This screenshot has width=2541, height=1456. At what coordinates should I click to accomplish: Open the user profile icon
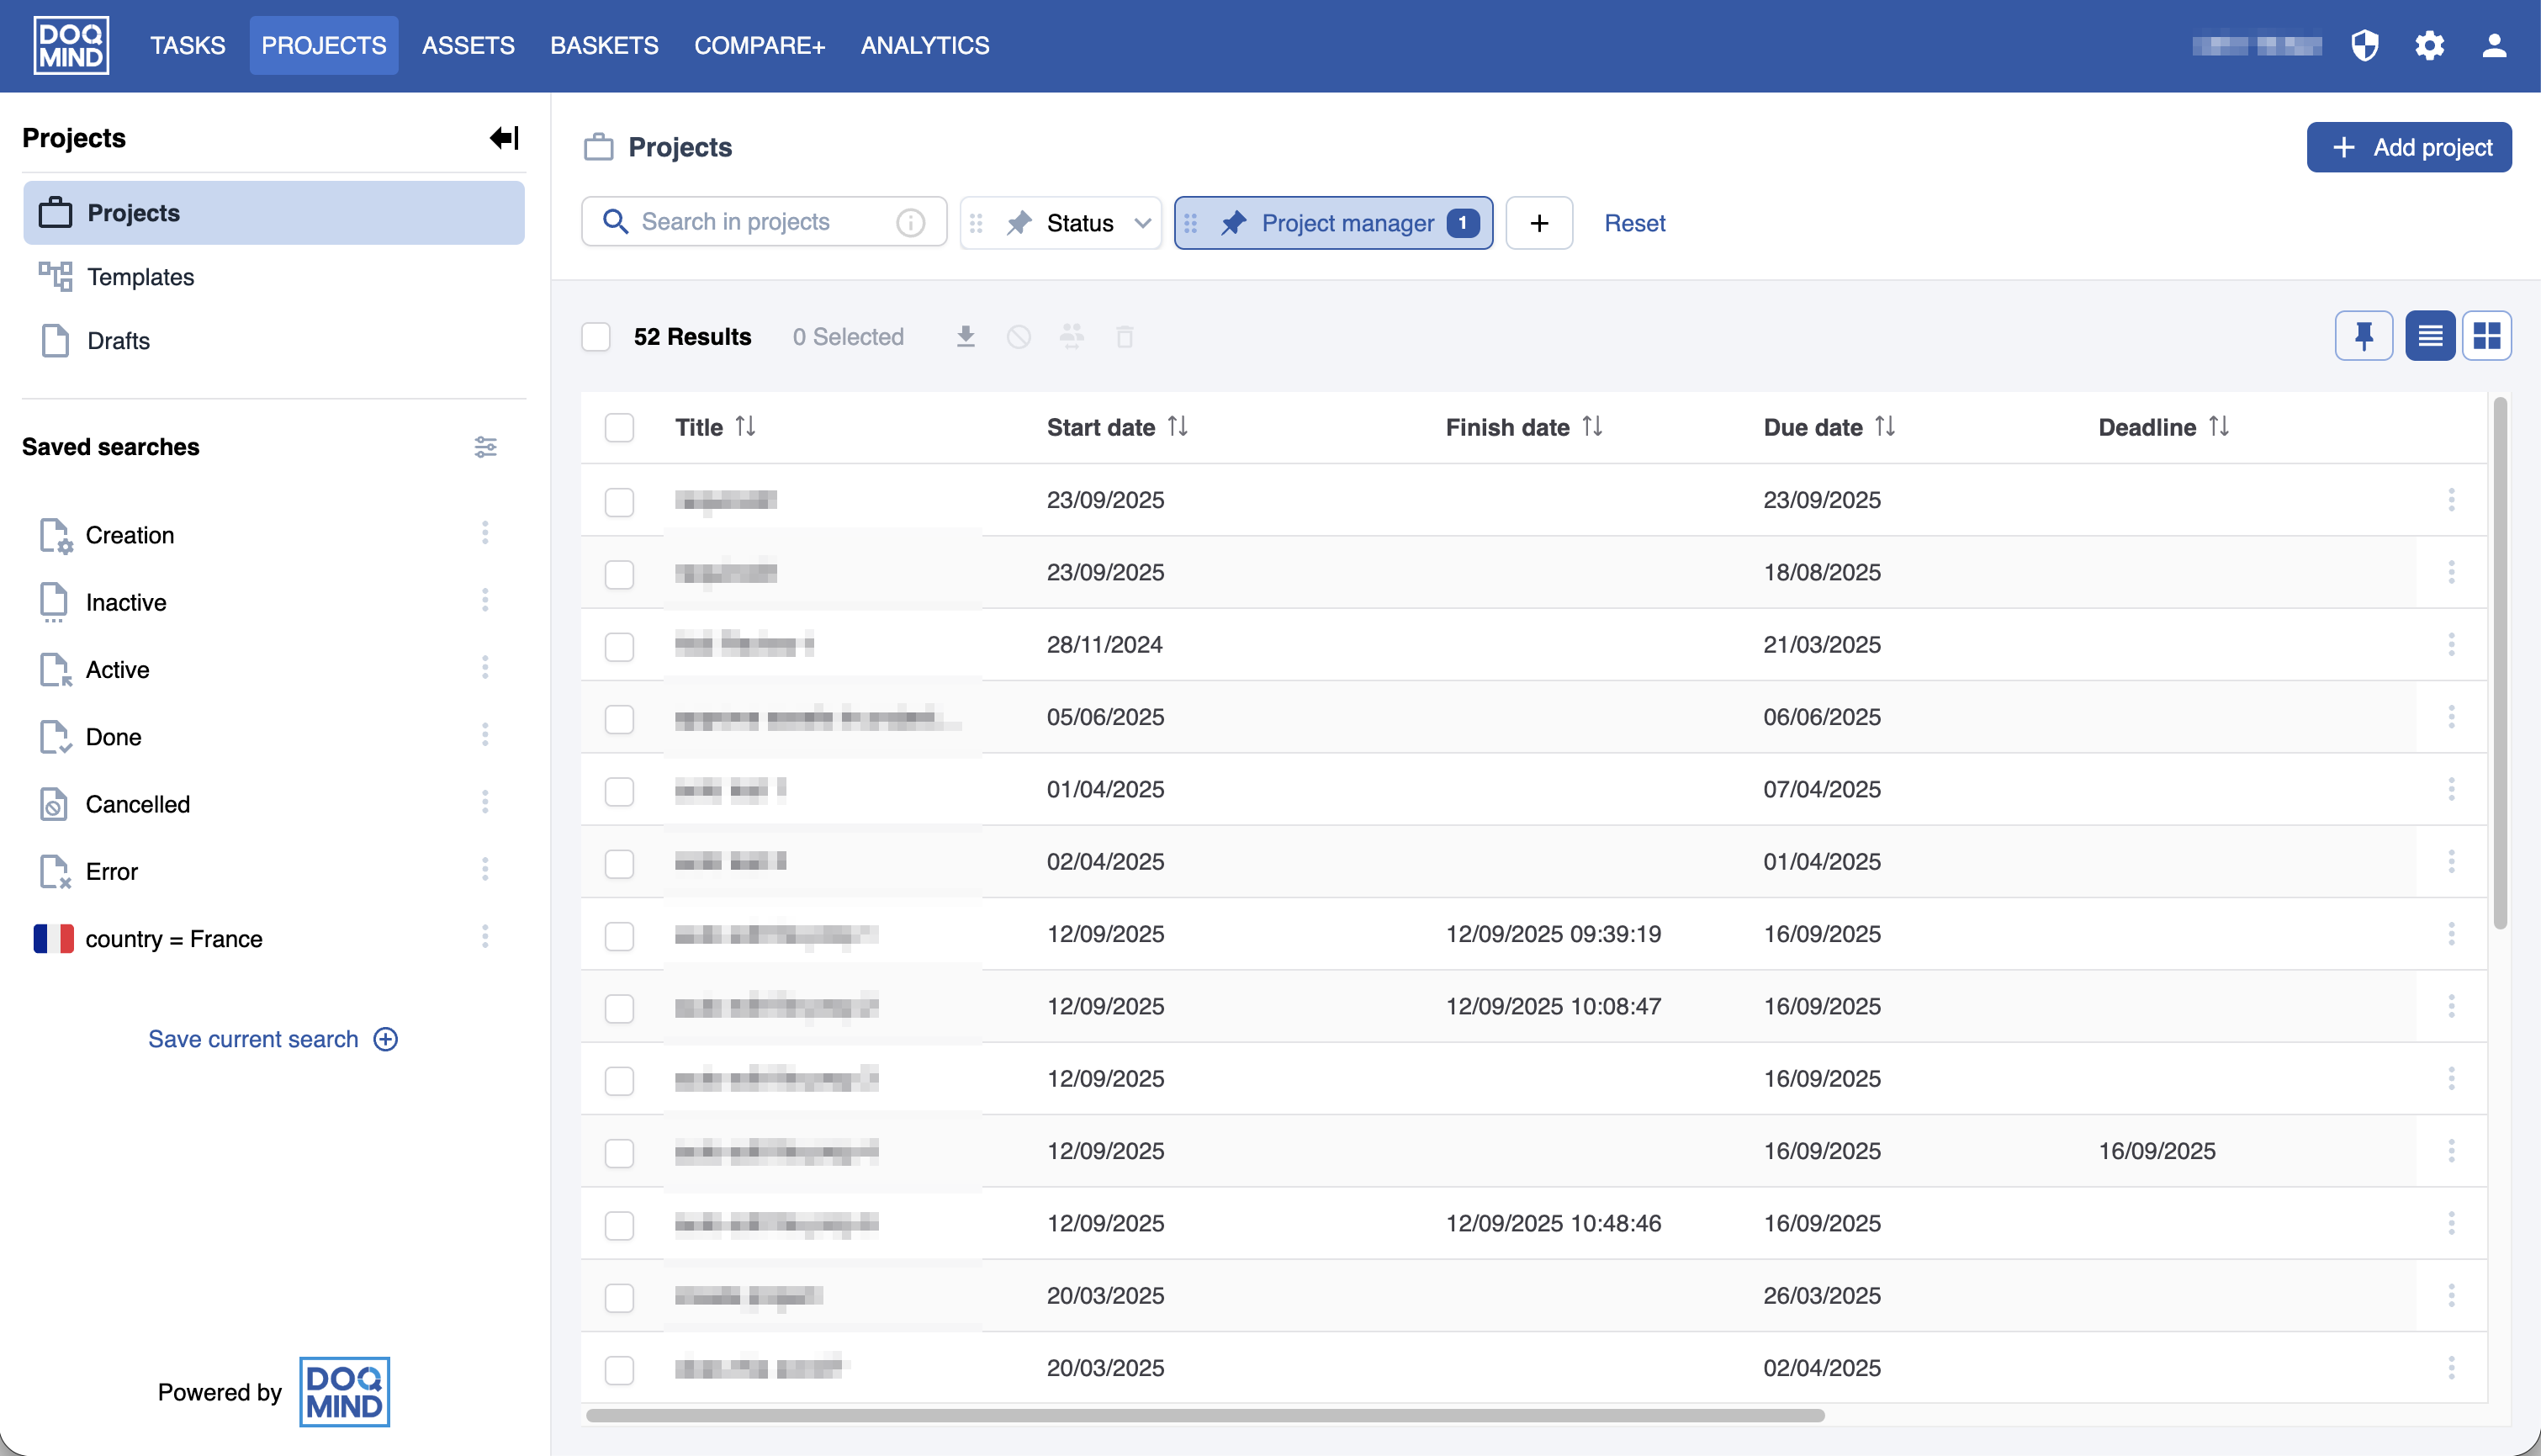(x=2494, y=45)
